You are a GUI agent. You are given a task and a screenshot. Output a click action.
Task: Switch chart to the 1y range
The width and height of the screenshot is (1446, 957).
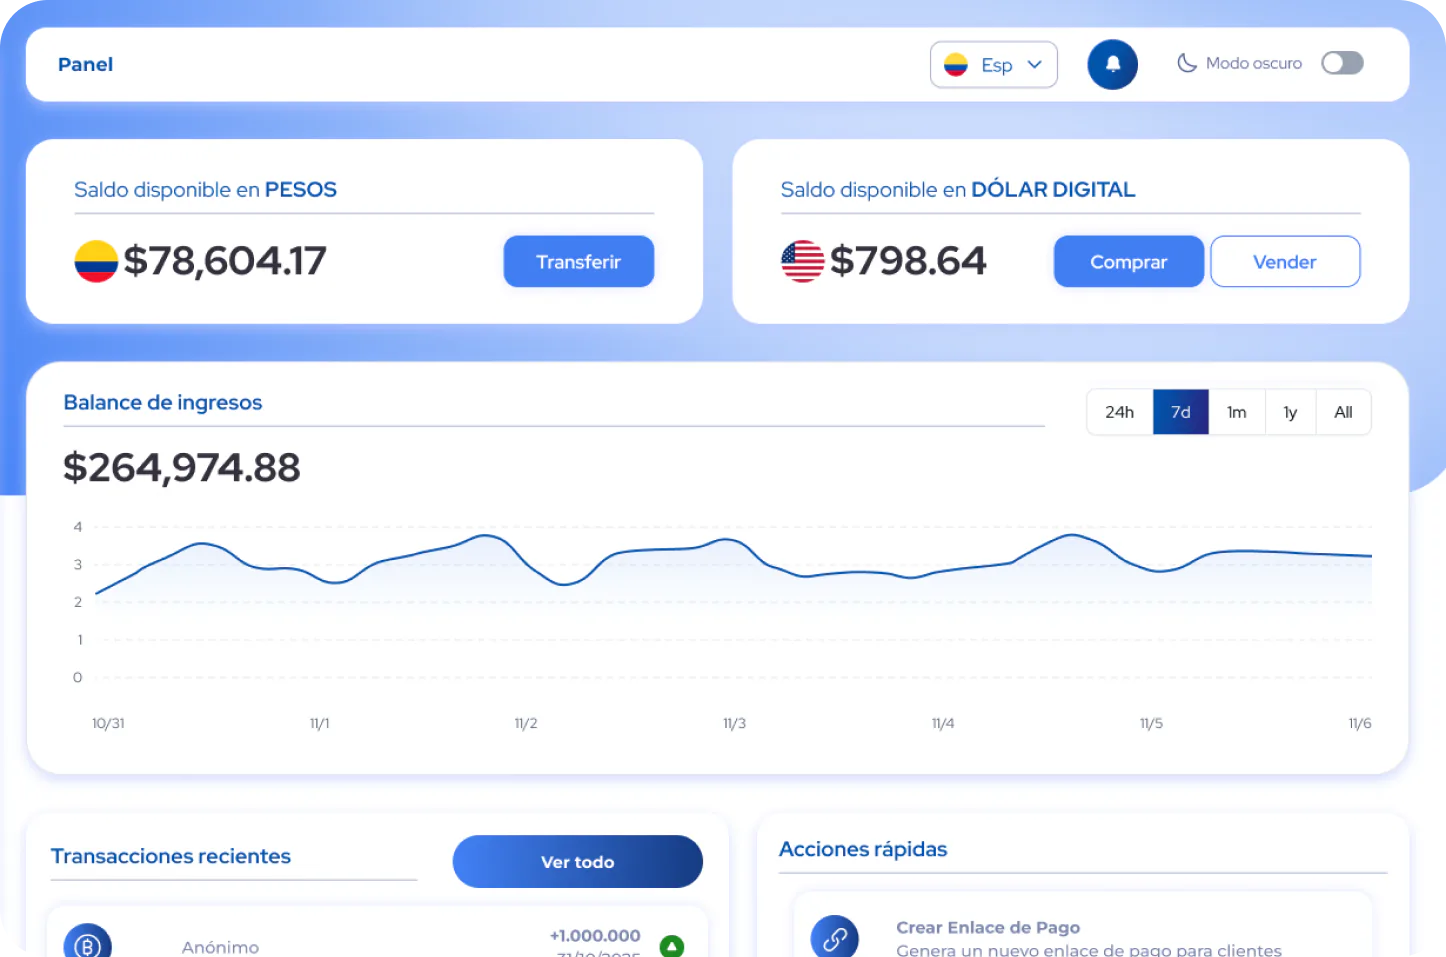coord(1290,412)
